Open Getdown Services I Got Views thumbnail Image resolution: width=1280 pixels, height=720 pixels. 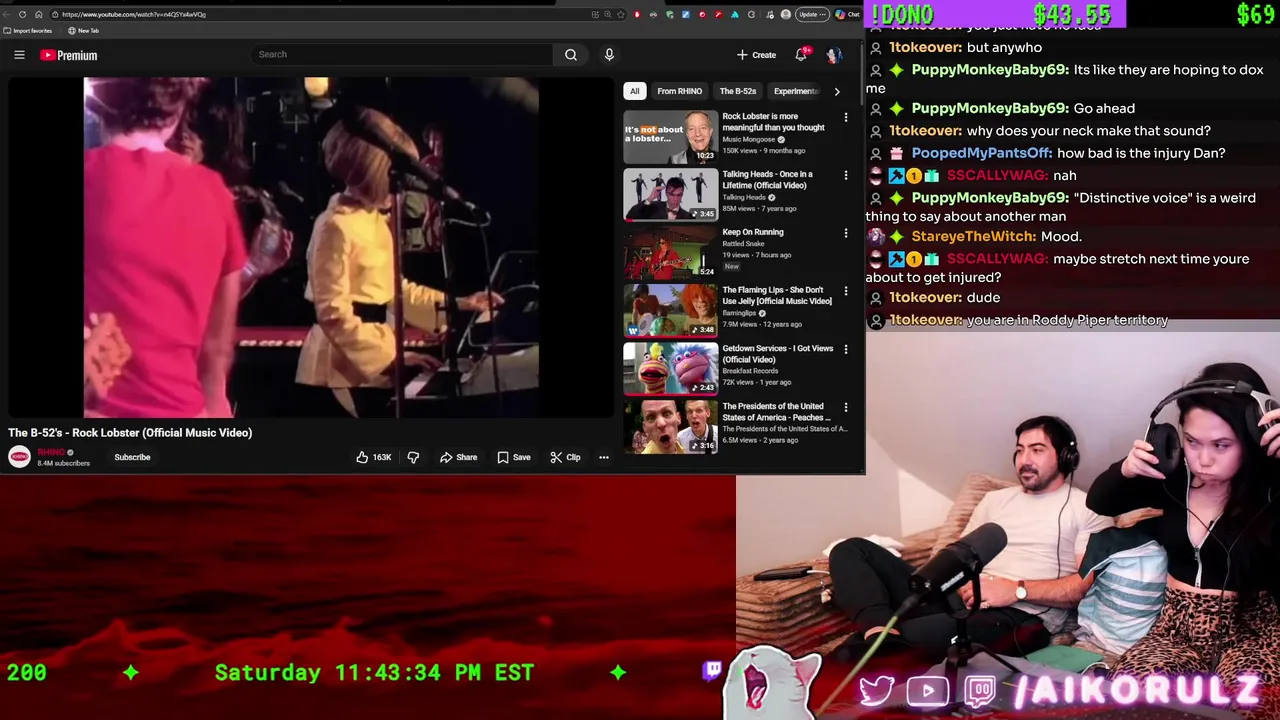tap(670, 369)
